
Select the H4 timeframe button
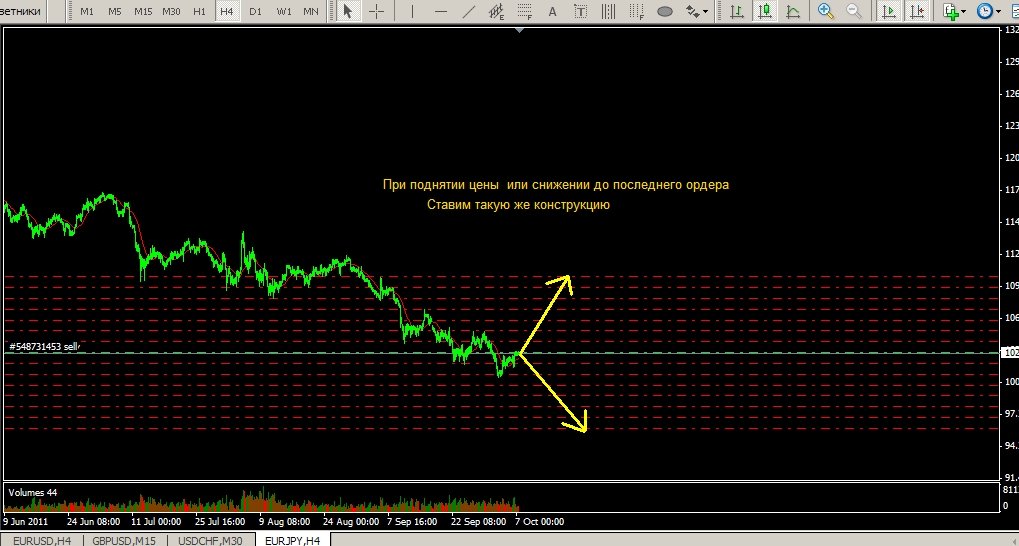tap(227, 11)
